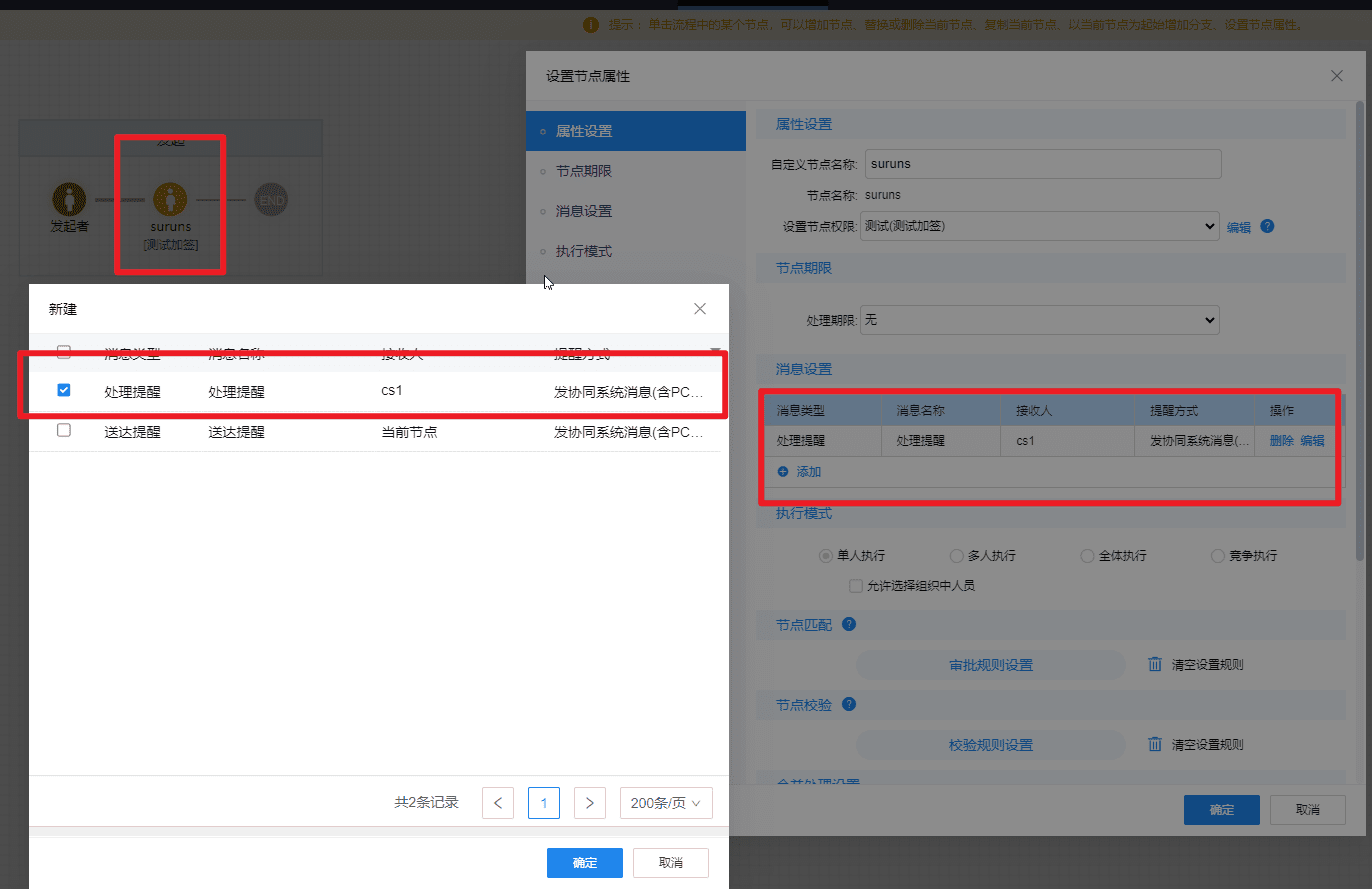Viewport: 1372px width, 889px height.
Task: Click 取消 button in 设置节点属性 dialog
Action: pos(1307,810)
